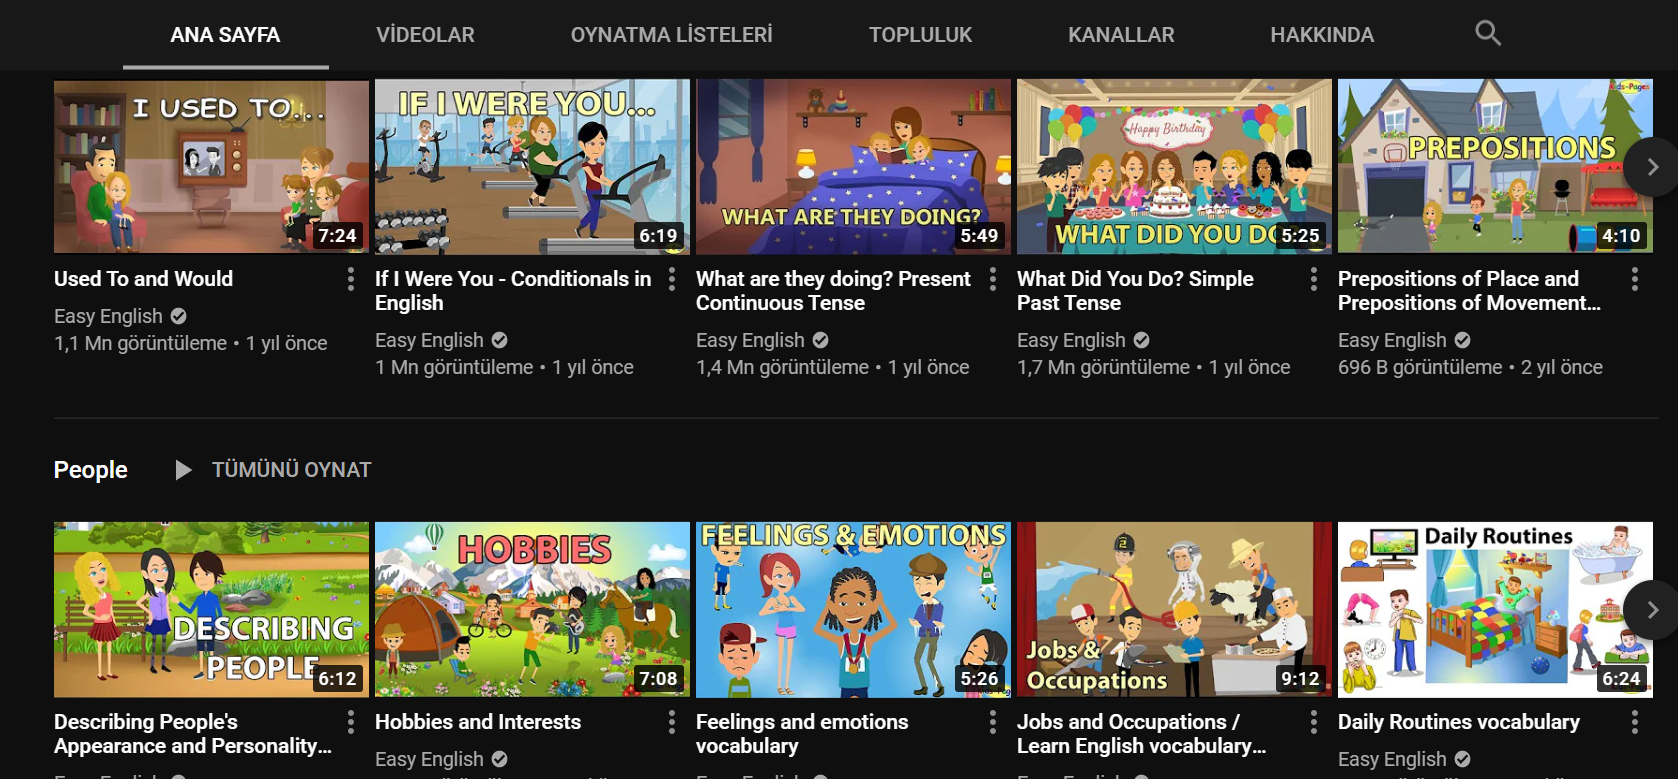Open Easy English channel link under Used To
Viewport: 1678px width, 779px height.
point(108,316)
